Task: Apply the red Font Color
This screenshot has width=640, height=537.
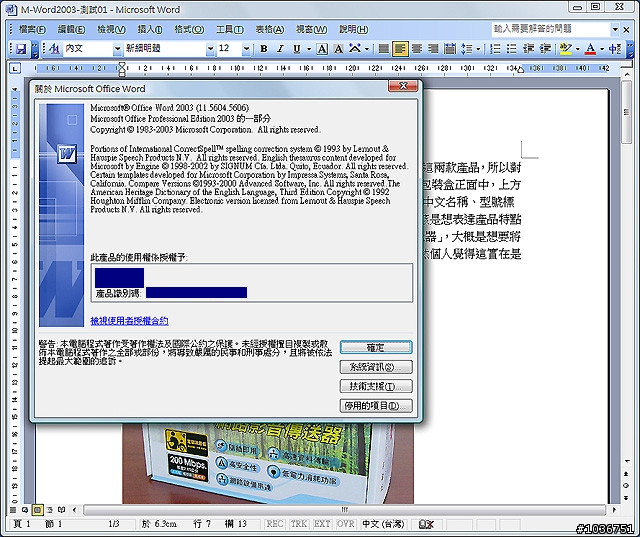Action: [x=590, y=49]
